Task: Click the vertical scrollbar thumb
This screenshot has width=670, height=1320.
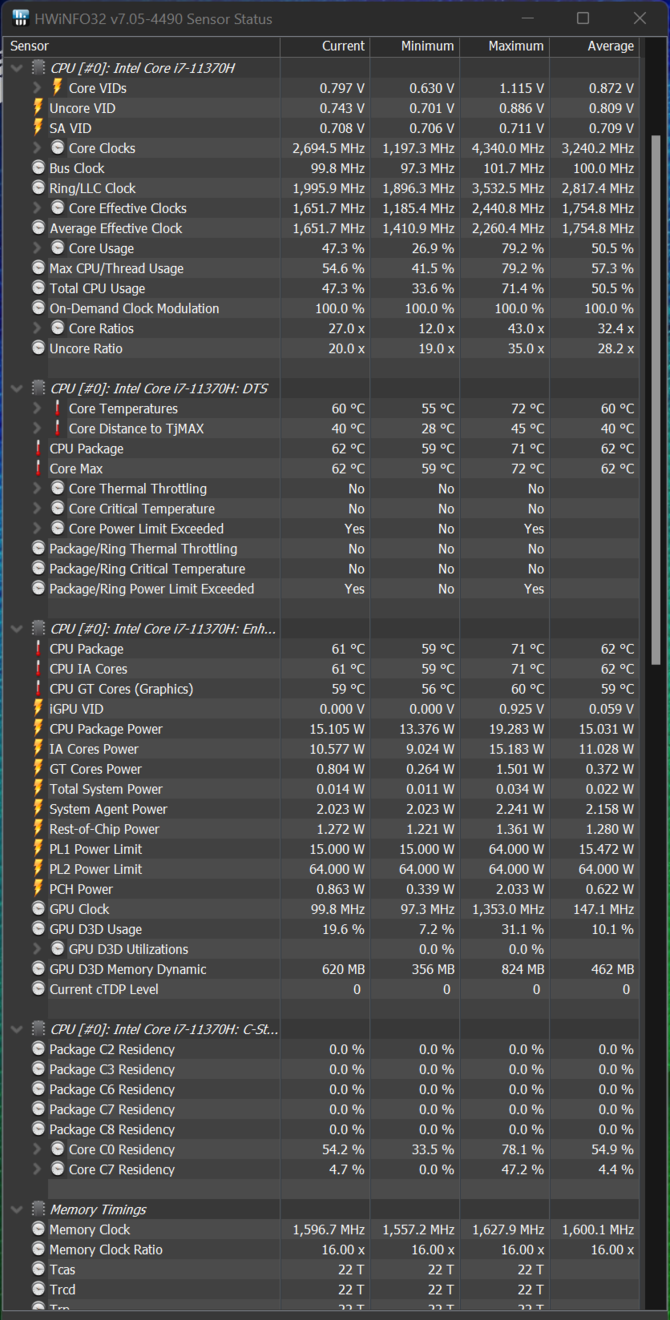Action: pos(656,400)
